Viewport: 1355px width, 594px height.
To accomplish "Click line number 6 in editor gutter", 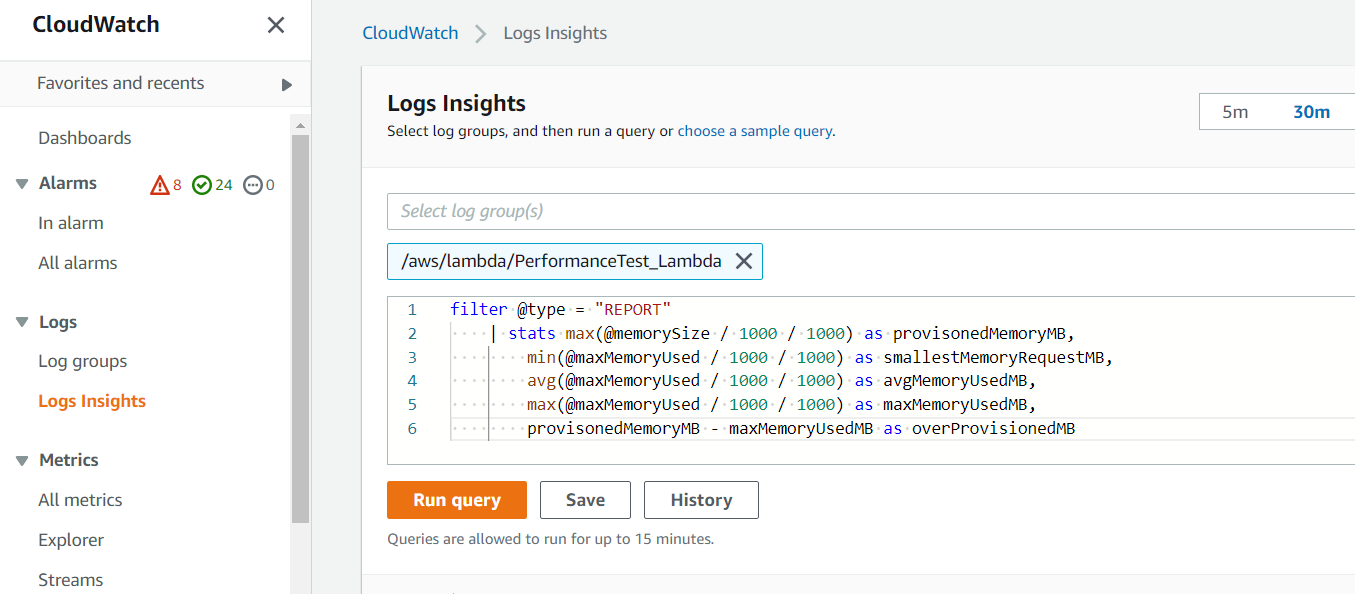I will tap(412, 429).
